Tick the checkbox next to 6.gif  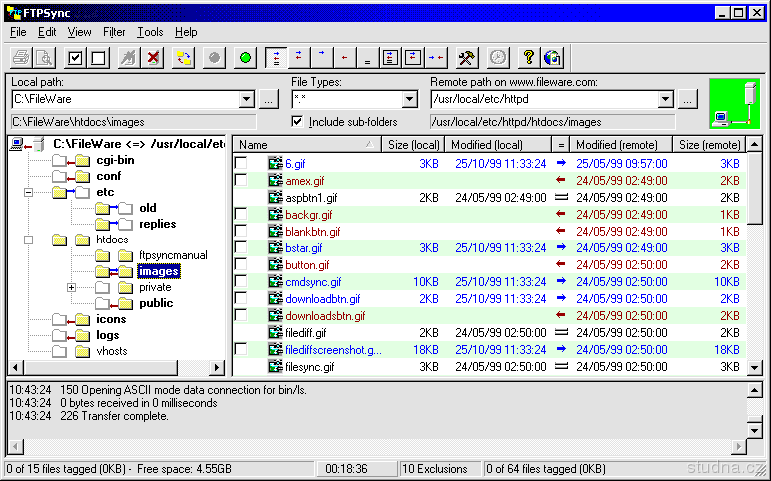[x=241, y=163]
